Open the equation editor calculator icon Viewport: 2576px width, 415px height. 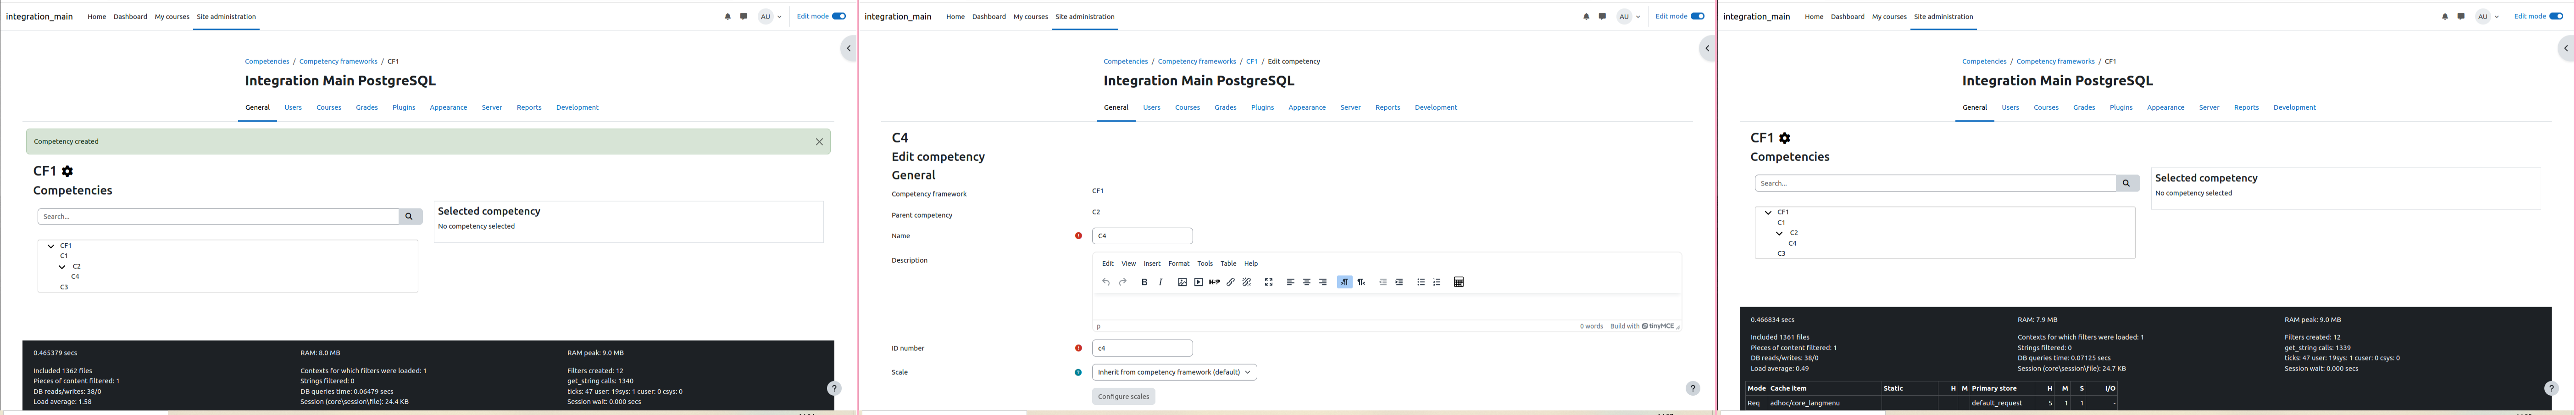pyautogui.click(x=1459, y=282)
